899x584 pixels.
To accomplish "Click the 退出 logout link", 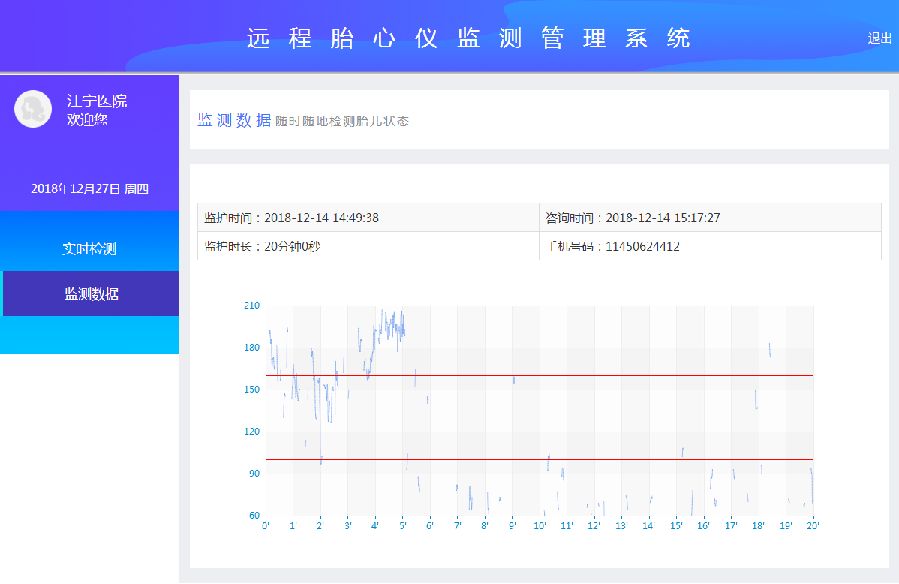I will 879,38.
